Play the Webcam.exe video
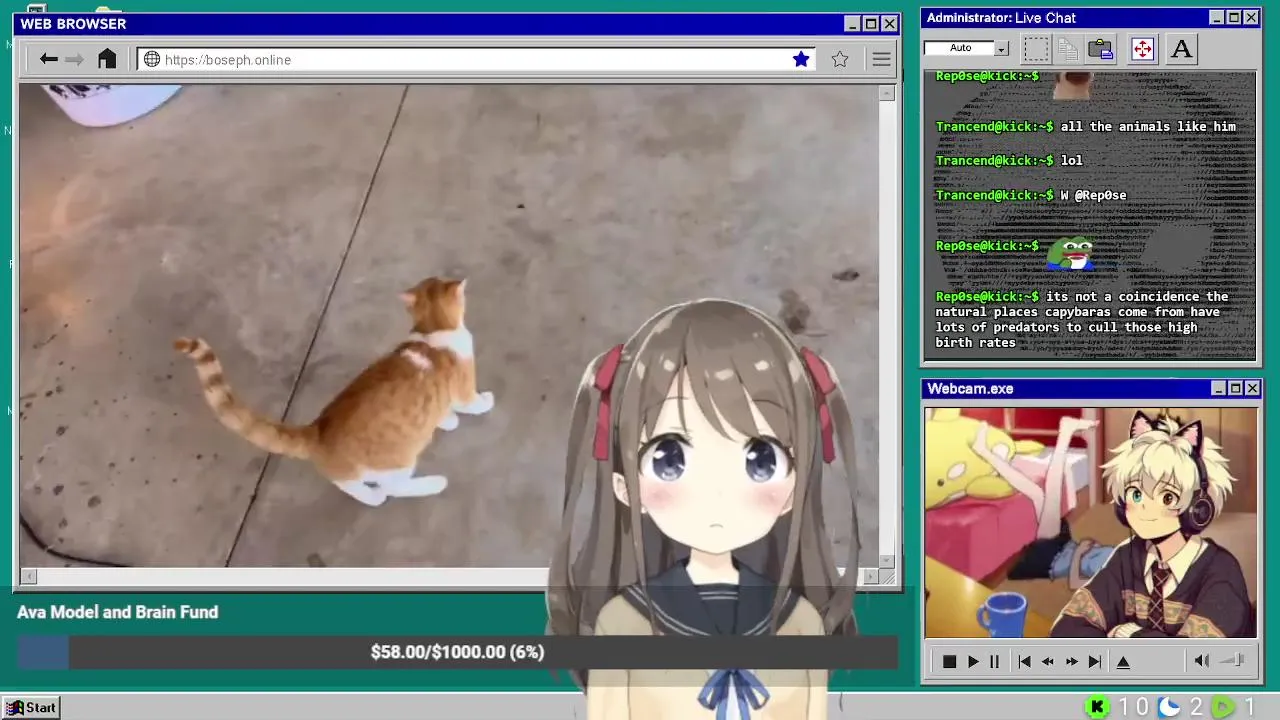 973,661
